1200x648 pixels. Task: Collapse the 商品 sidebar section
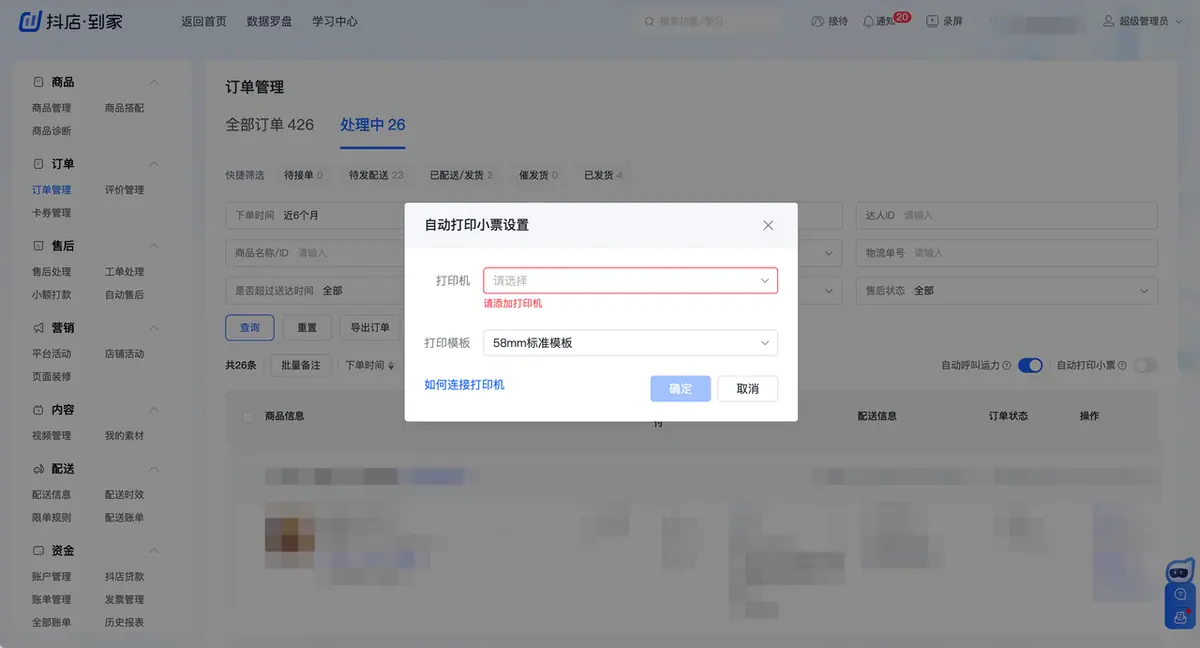point(154,82)
